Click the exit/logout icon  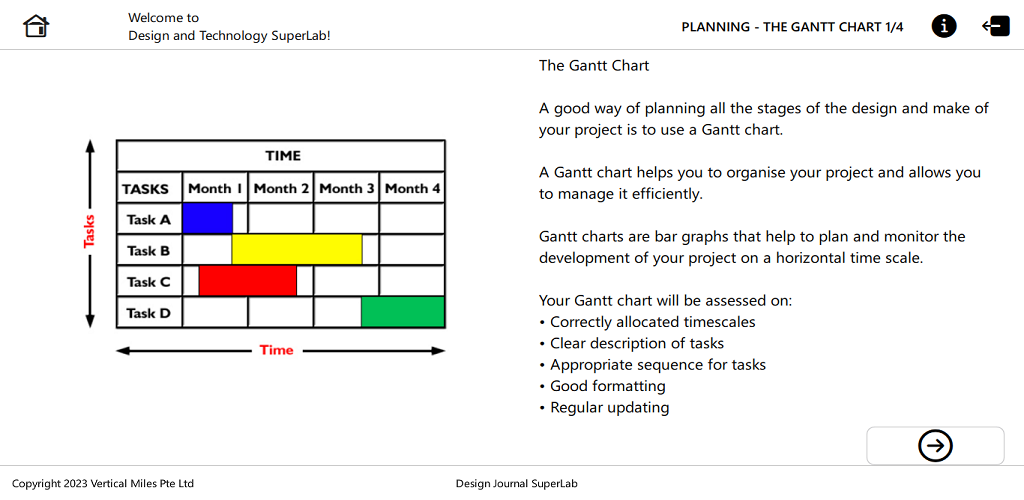(x=996, y=26)
